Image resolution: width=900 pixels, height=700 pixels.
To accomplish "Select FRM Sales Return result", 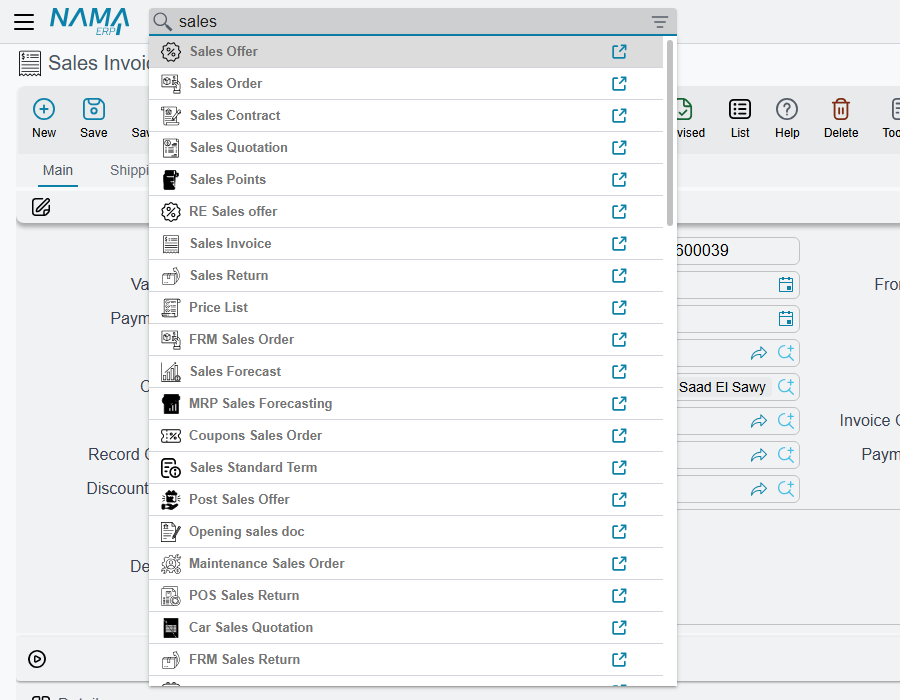I will [406, 660].
